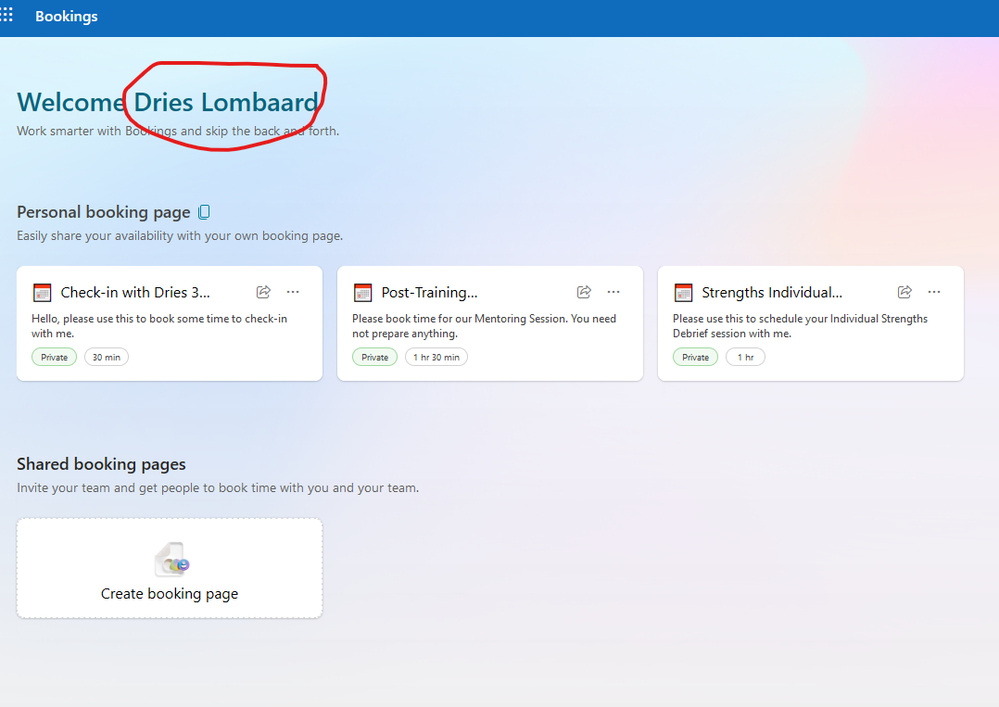Select the Personal booking page heading
999x707 pixels.
[x=103, y=212]
